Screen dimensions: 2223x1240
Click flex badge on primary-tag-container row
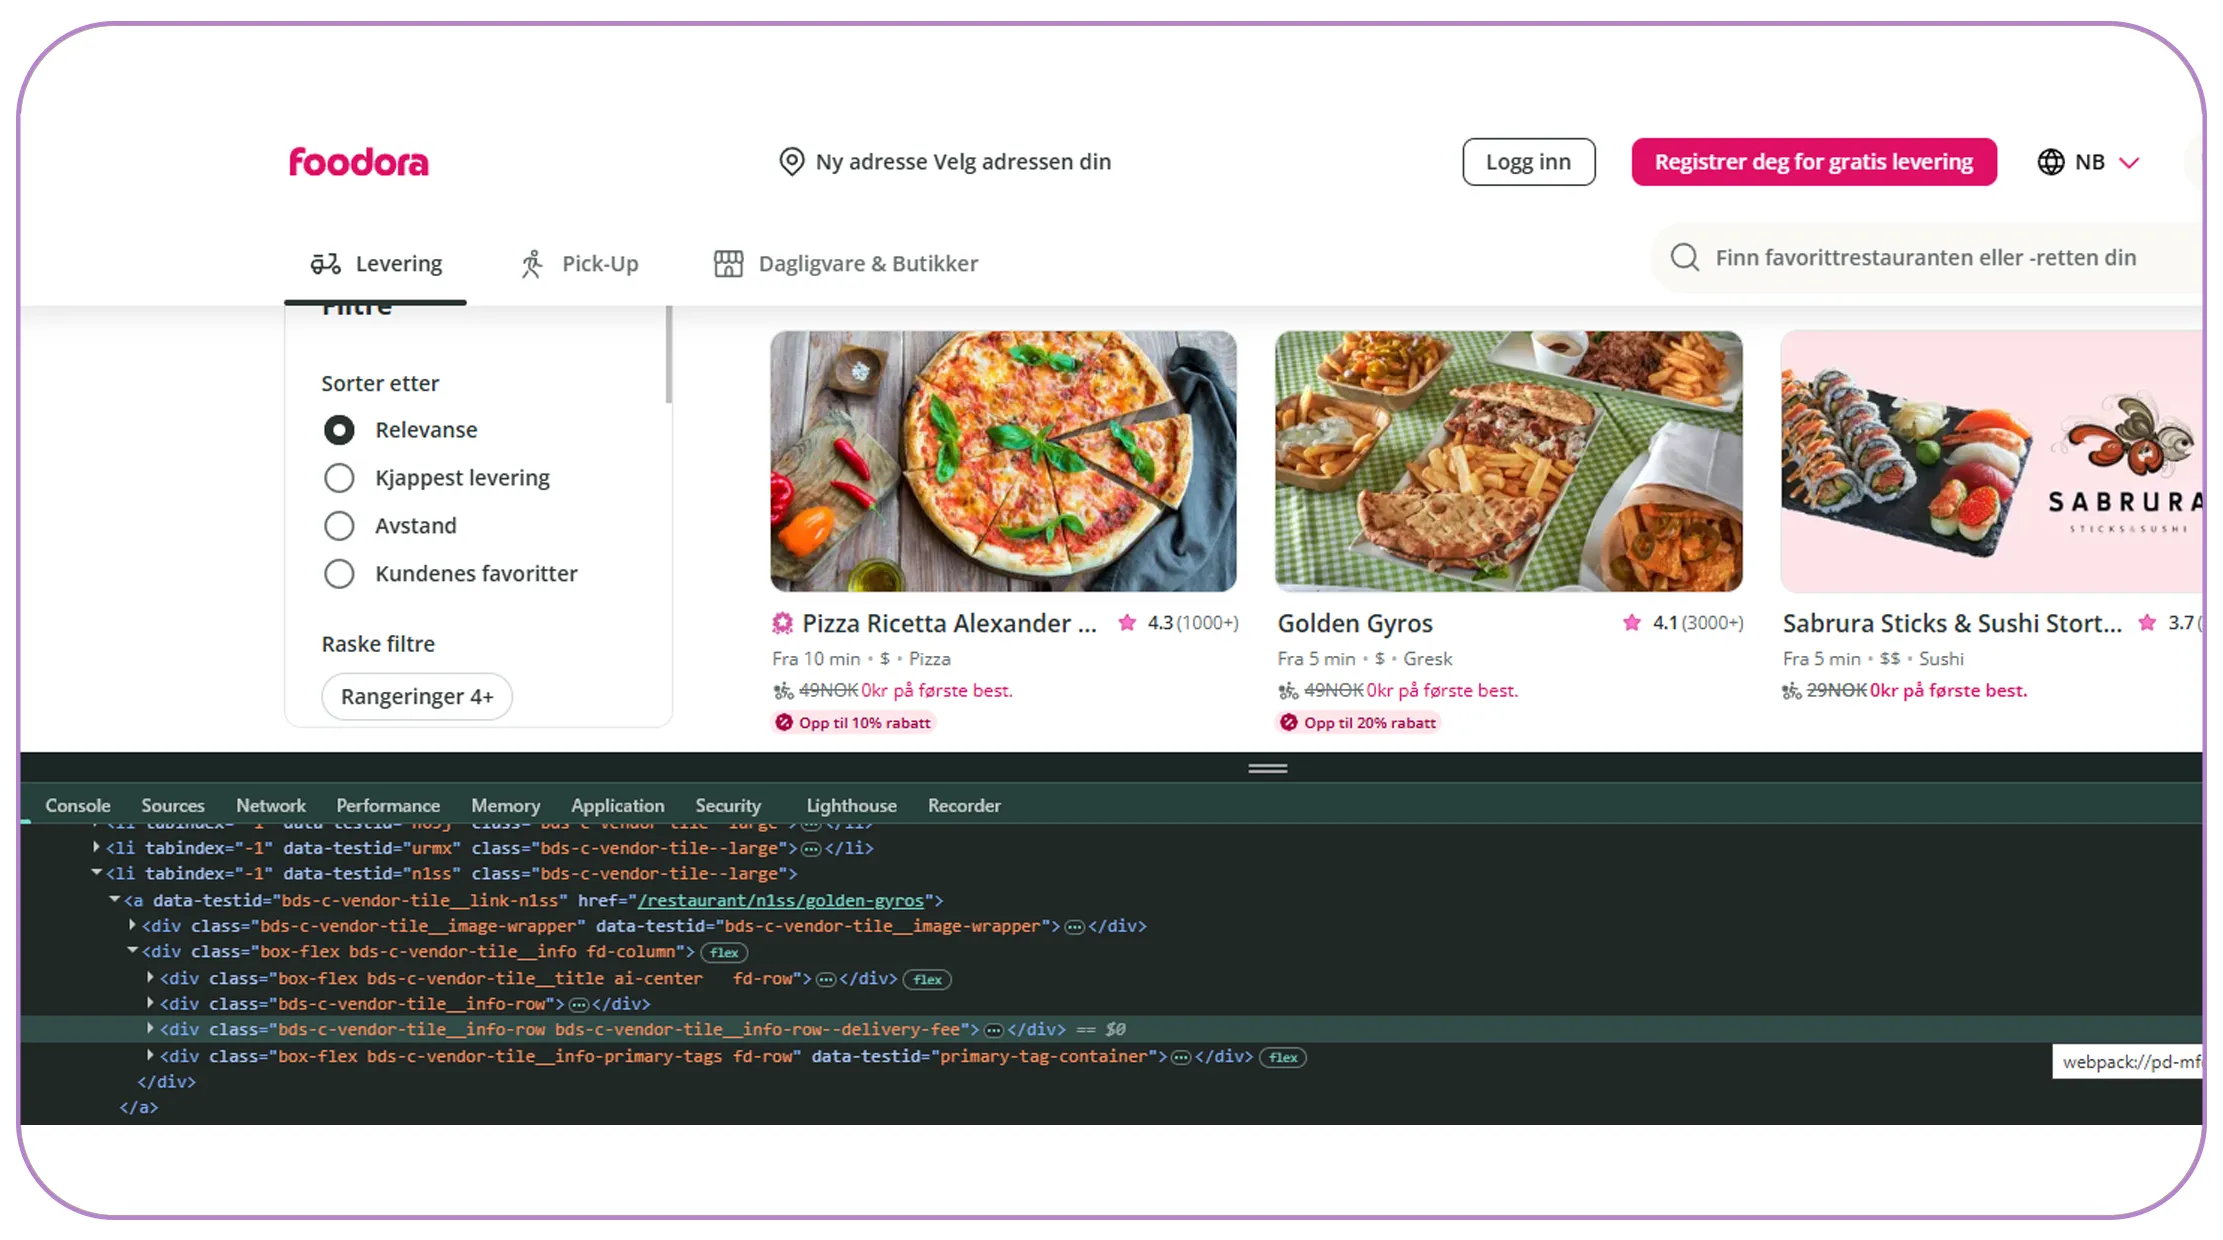click(x=1283, y=1058)
